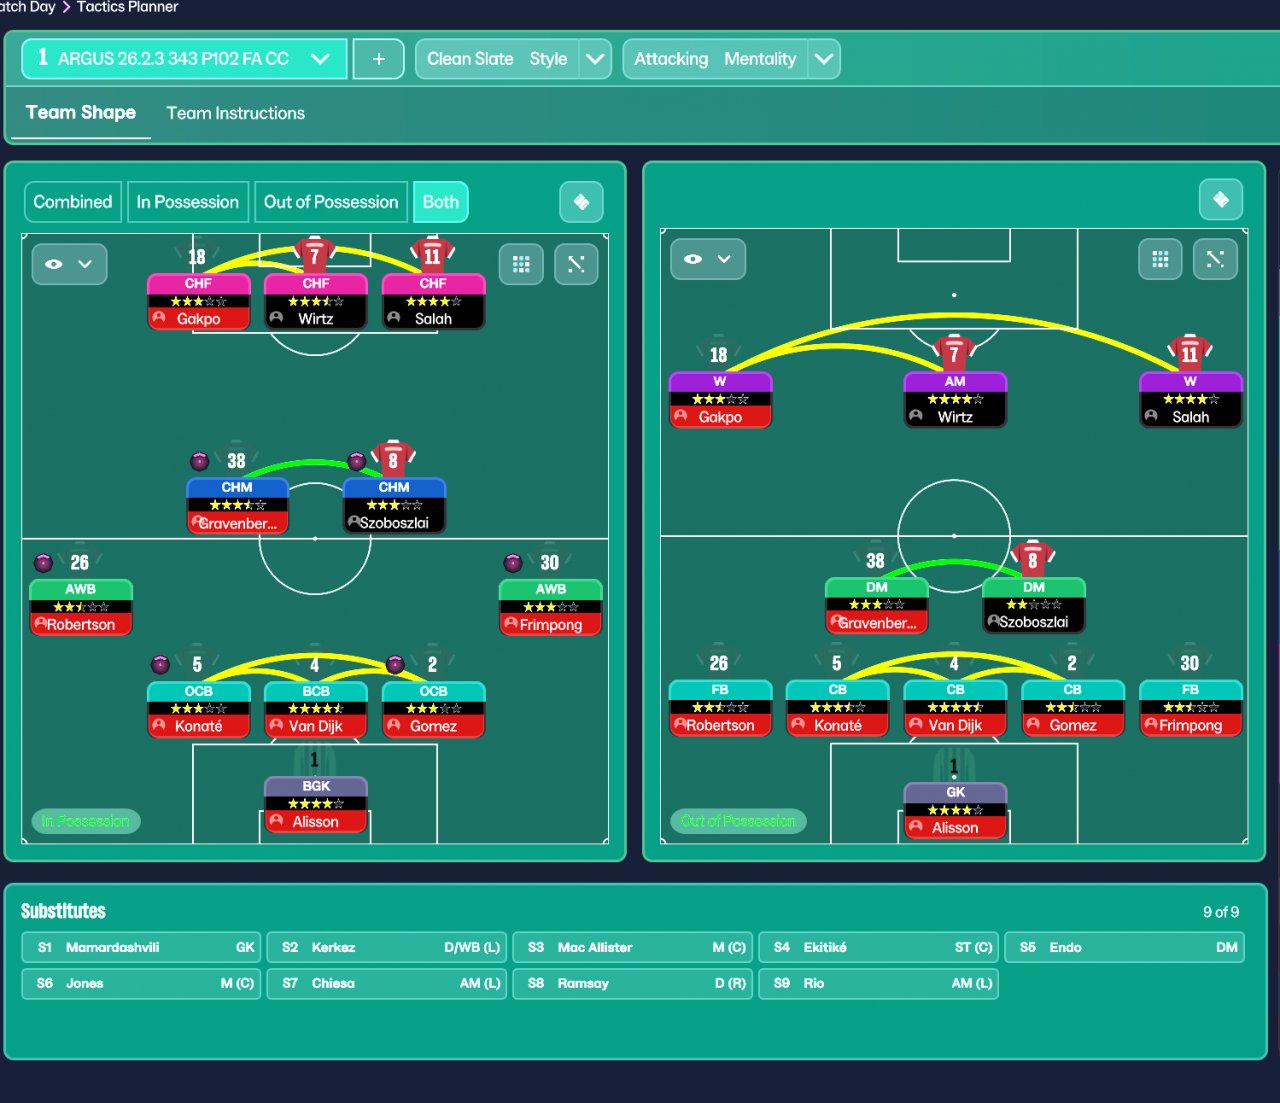Viewport: 1280px width, 1103px height.
Task: Click the Tactics Planner breadcrumb
Action: tap(128, 7)
